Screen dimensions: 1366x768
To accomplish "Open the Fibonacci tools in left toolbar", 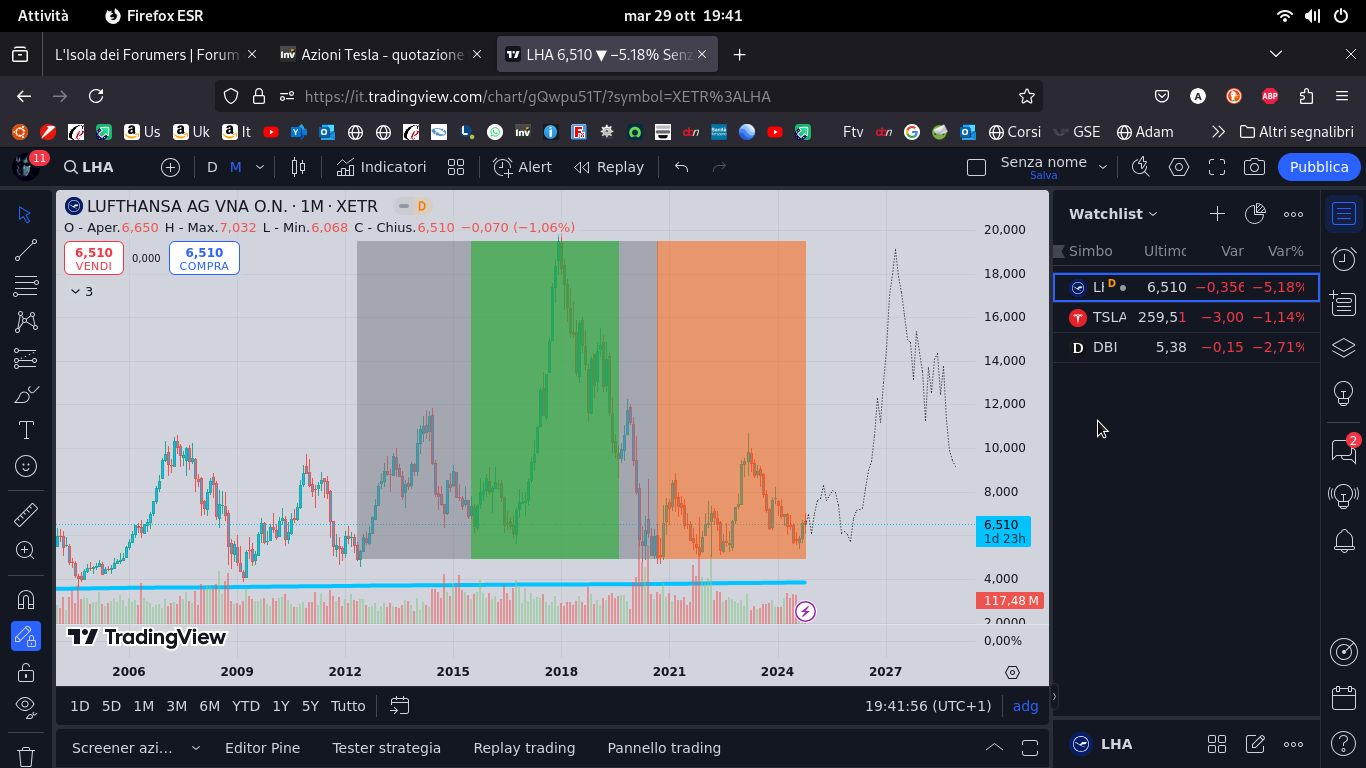I will point(26,286).
